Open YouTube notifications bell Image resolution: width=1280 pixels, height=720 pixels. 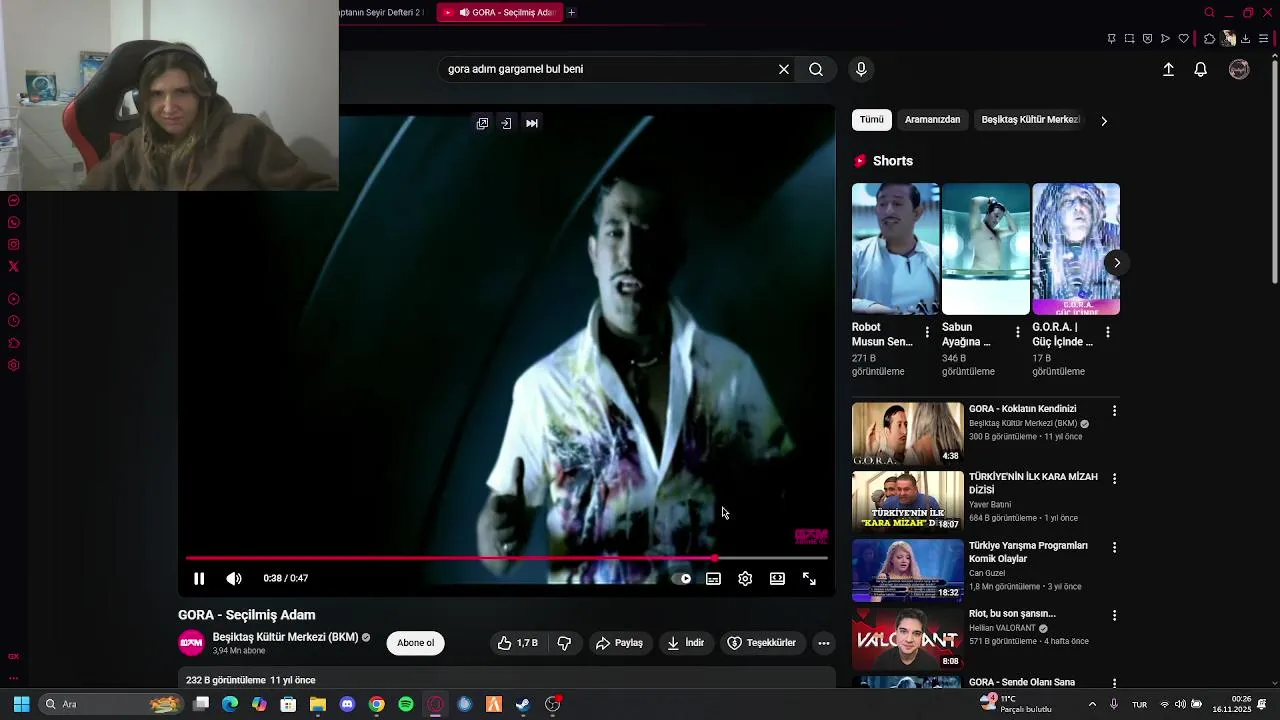click(1201, 69)
